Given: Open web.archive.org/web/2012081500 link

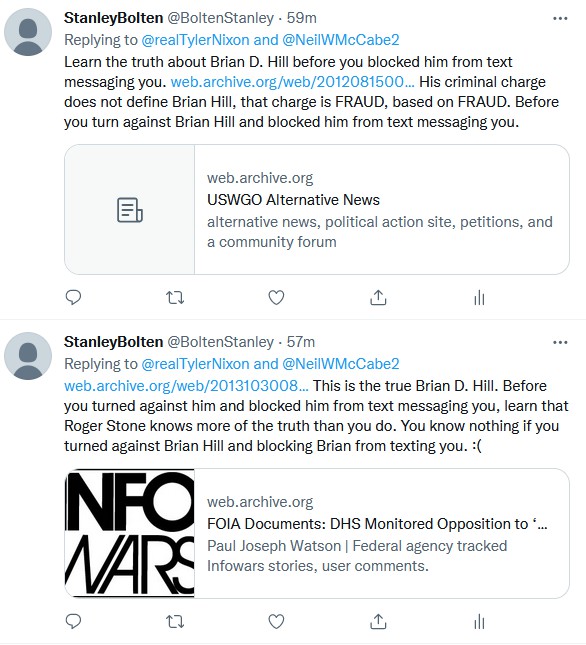Looking at the screenshot, I should click(292, 81).
